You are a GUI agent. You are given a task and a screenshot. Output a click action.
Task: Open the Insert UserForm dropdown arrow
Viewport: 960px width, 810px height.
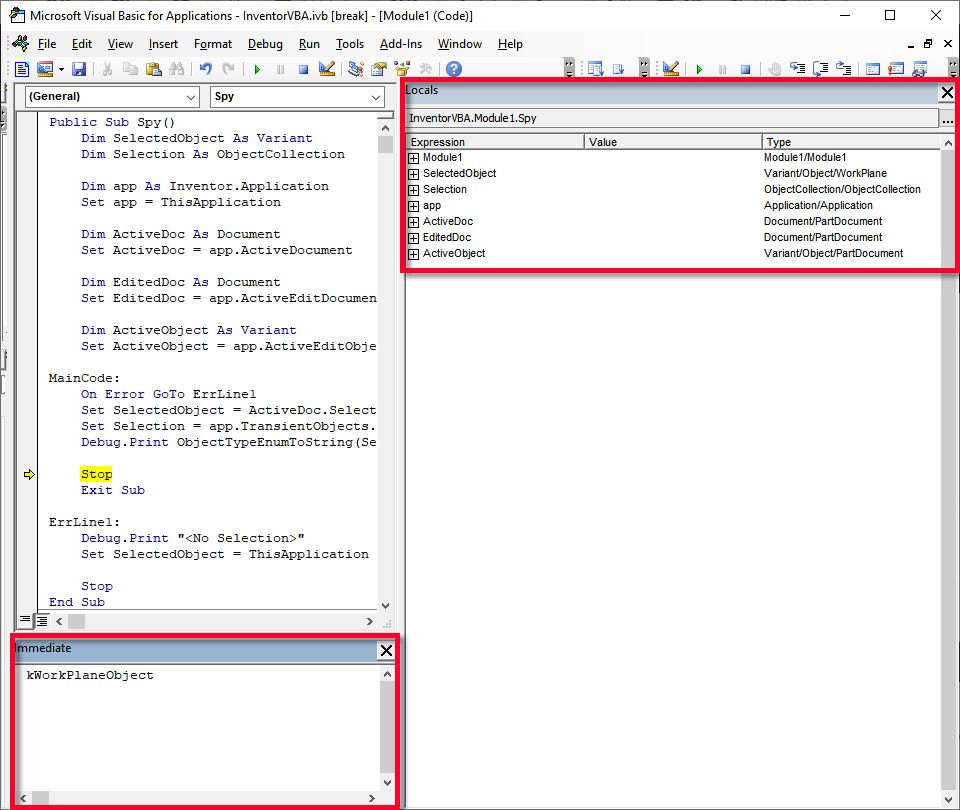61,69
